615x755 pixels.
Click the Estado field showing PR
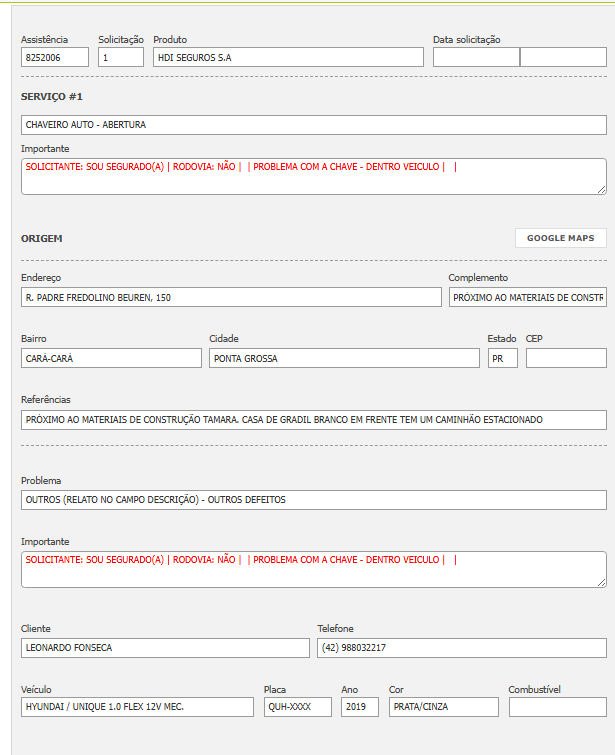tap(502, 358)
